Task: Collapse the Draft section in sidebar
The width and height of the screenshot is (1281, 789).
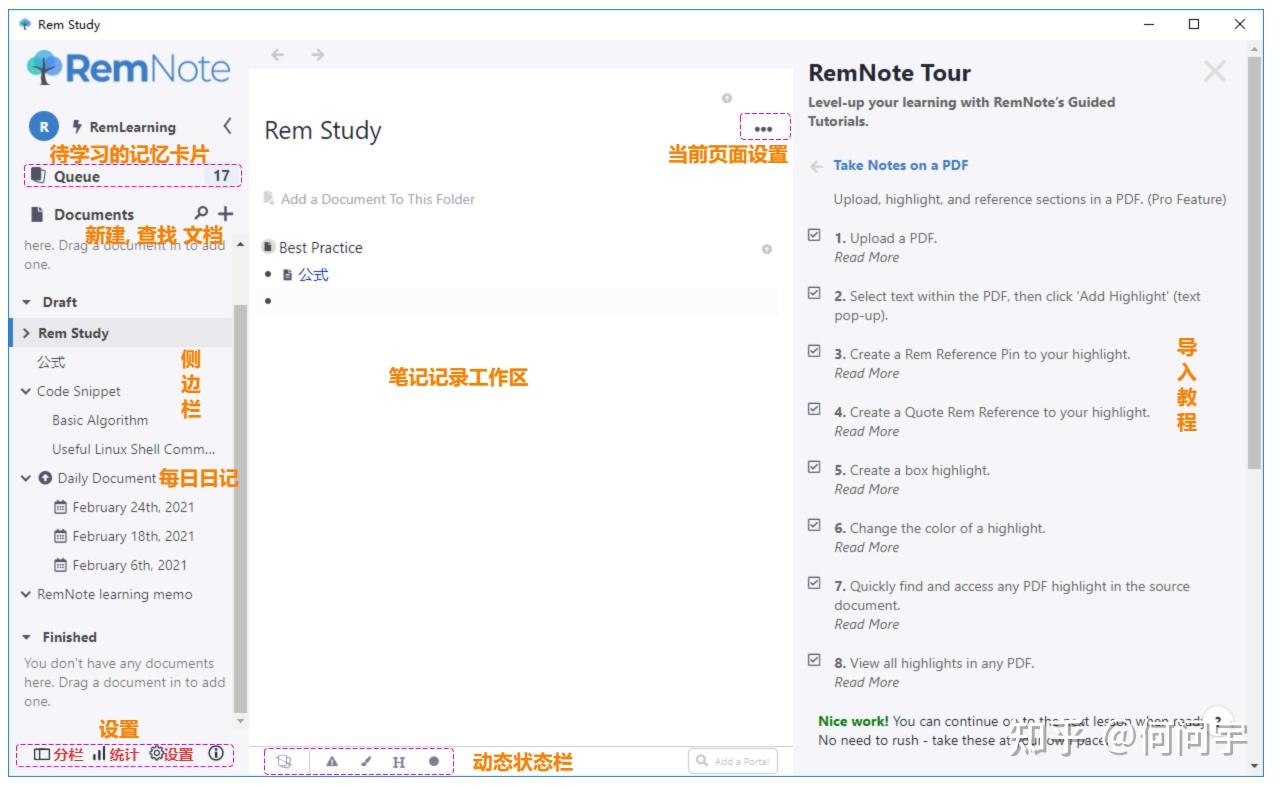Action: [x=25, y=301]
